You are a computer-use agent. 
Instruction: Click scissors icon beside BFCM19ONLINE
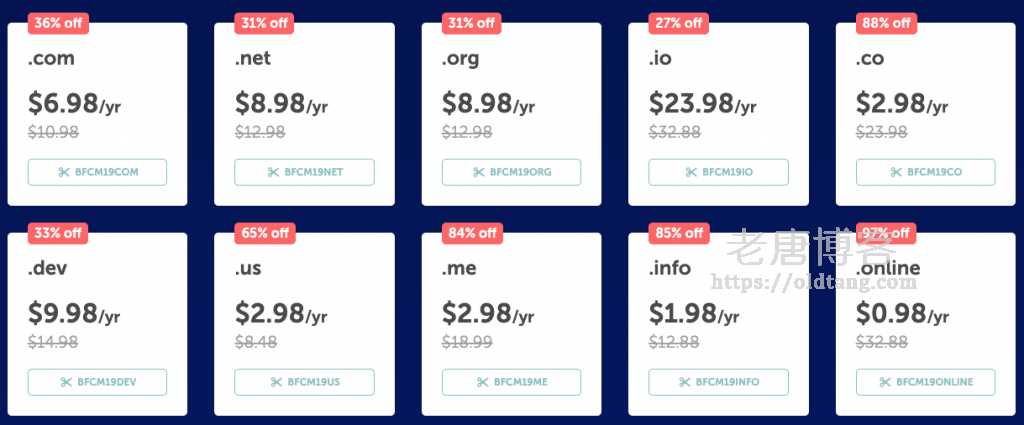pyautogui.click(x=886, y=382)
